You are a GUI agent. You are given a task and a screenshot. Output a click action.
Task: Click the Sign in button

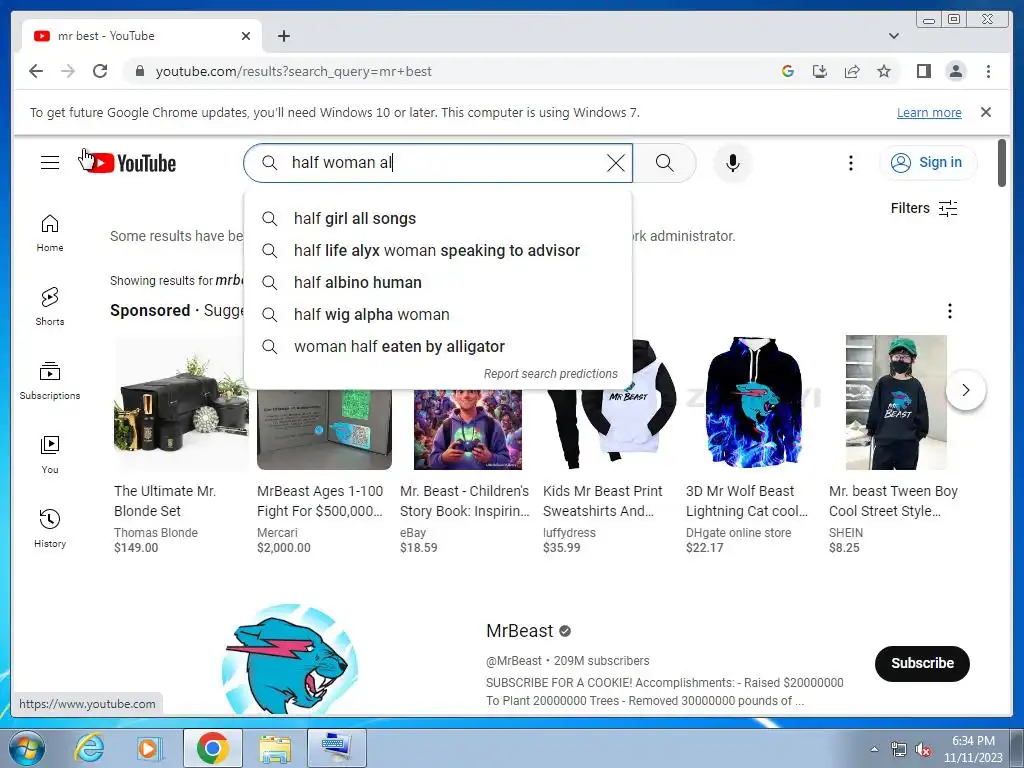click(x=928, y=163)
